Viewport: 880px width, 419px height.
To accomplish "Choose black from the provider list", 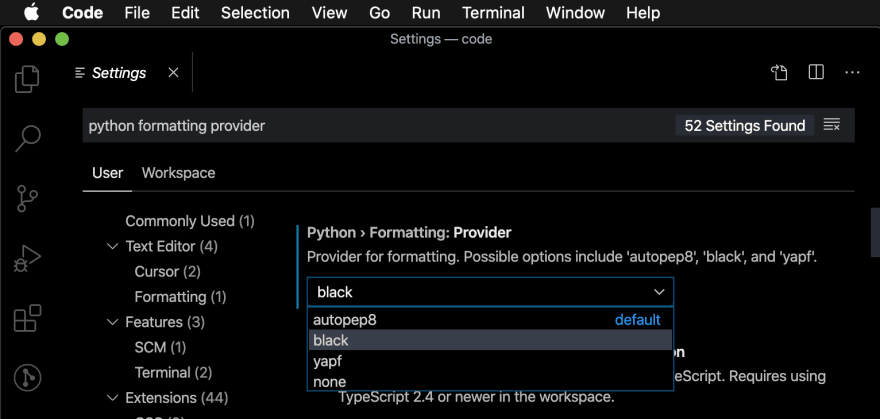I will click(490, 340).
